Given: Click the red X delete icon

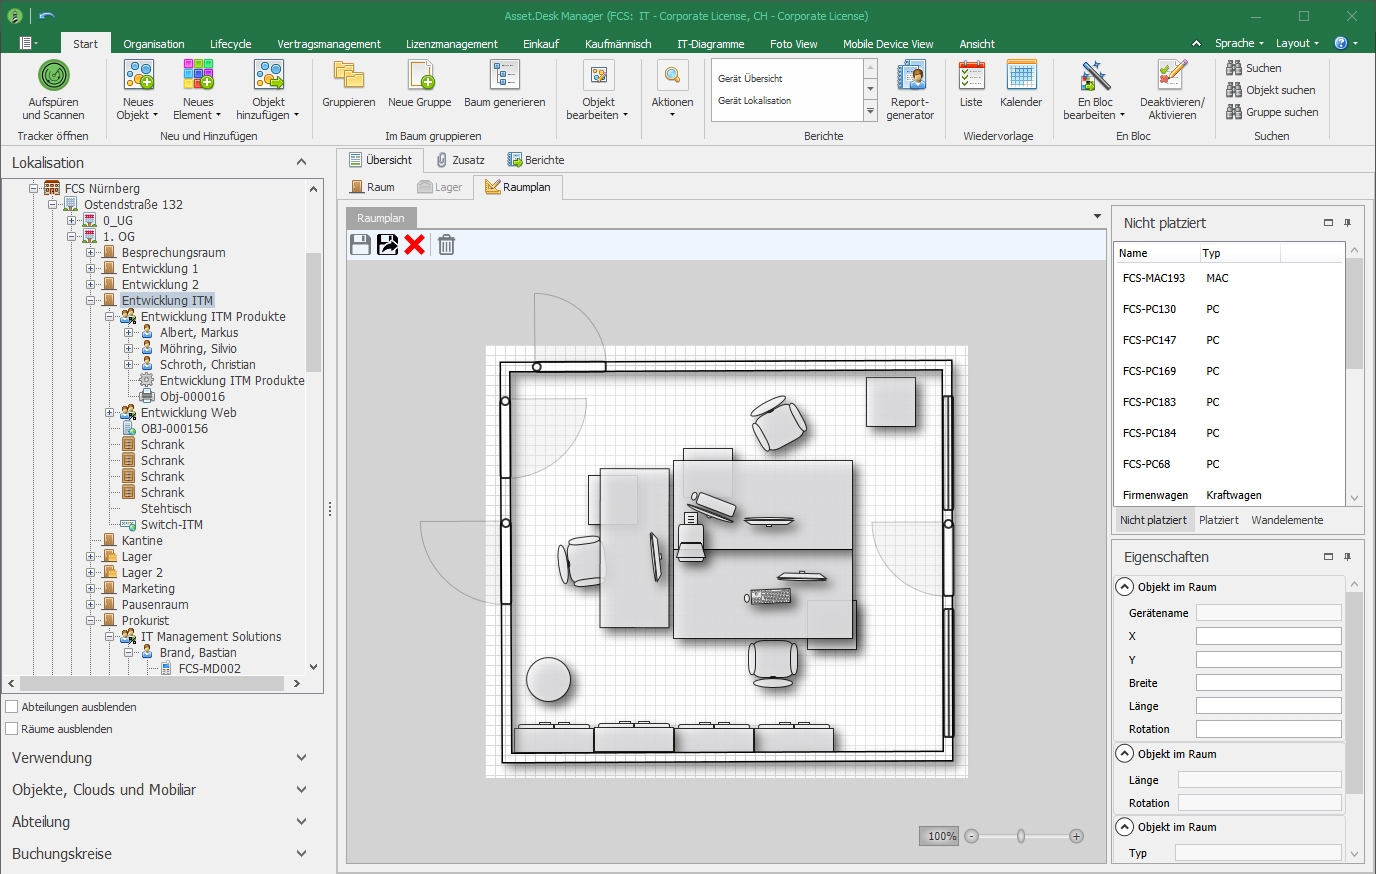Looking at the screenshot, I should coord(415,245).
